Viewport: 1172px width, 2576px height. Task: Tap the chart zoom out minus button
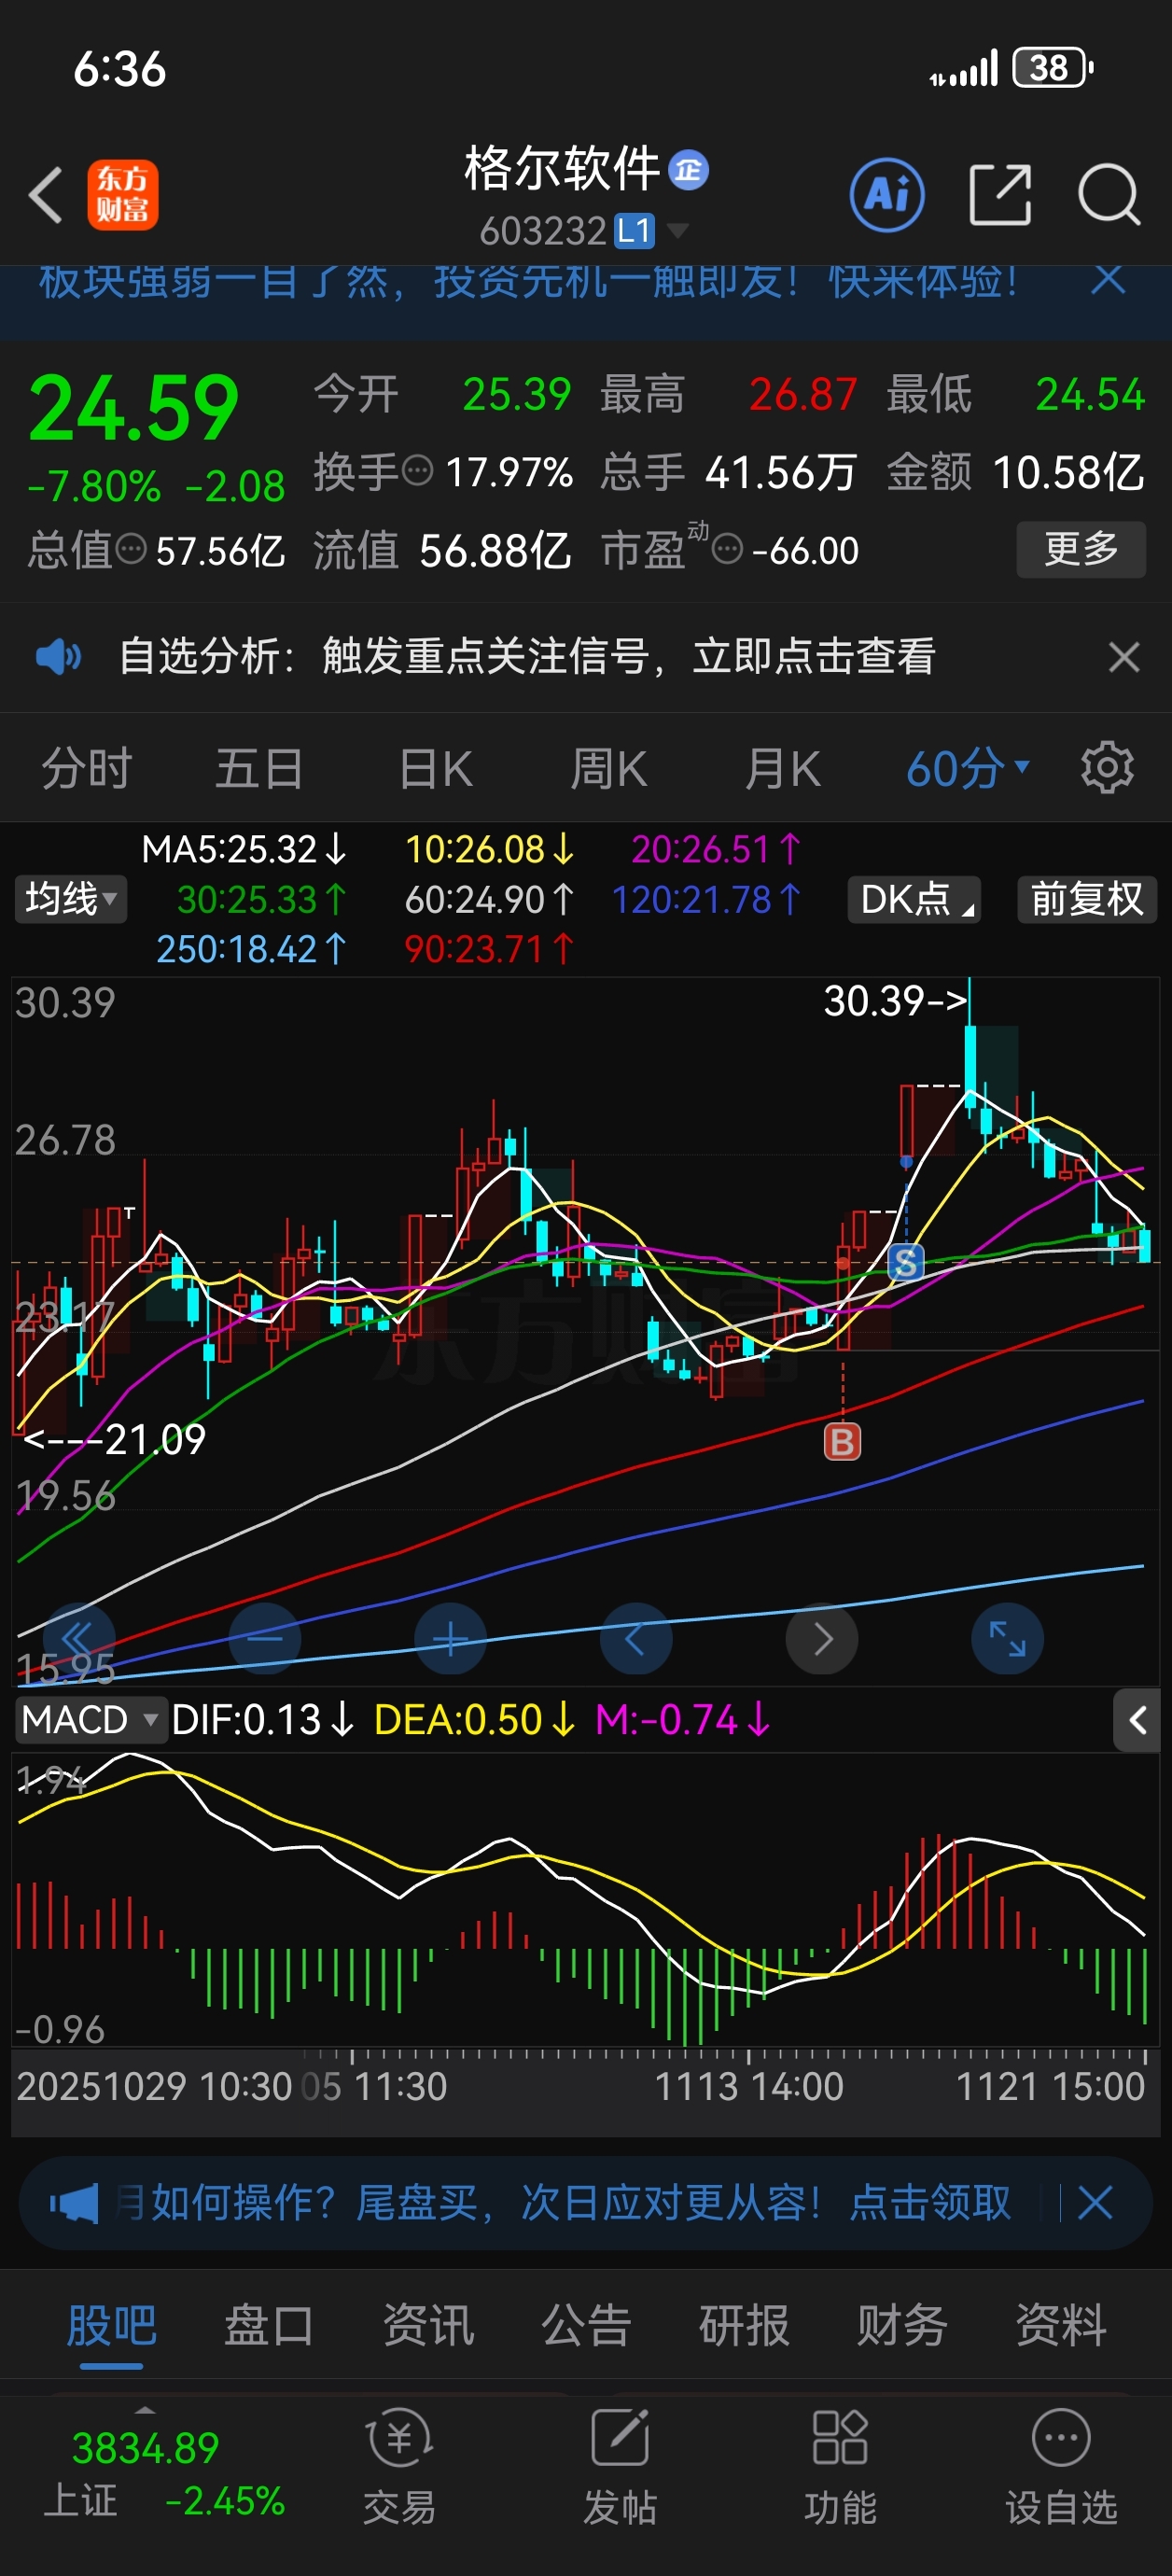[x=265, y=1638]
